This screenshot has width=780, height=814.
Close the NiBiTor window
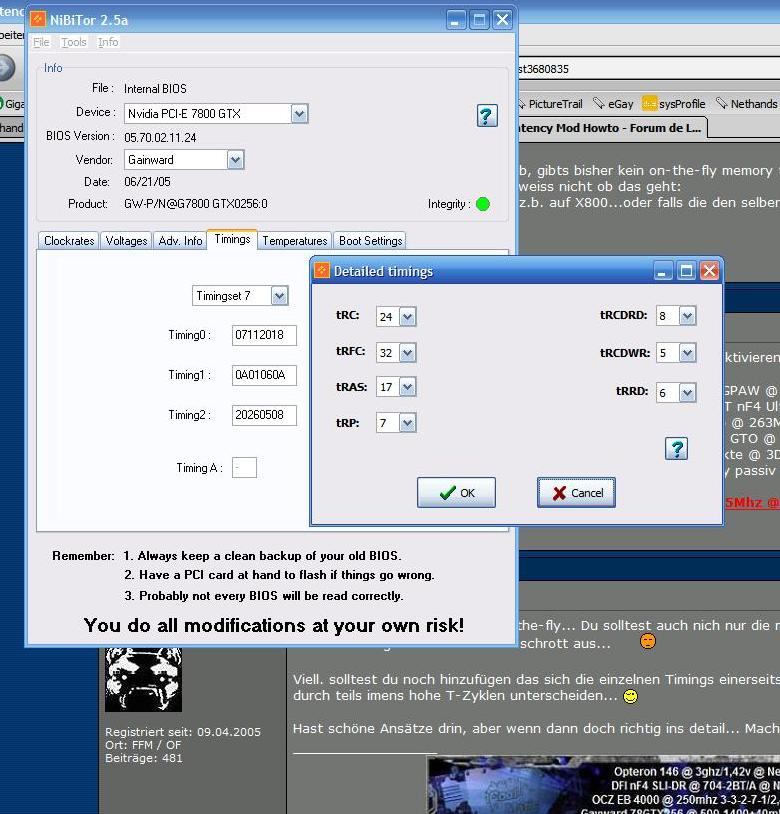pyautogui.click(x=502, y=20)
